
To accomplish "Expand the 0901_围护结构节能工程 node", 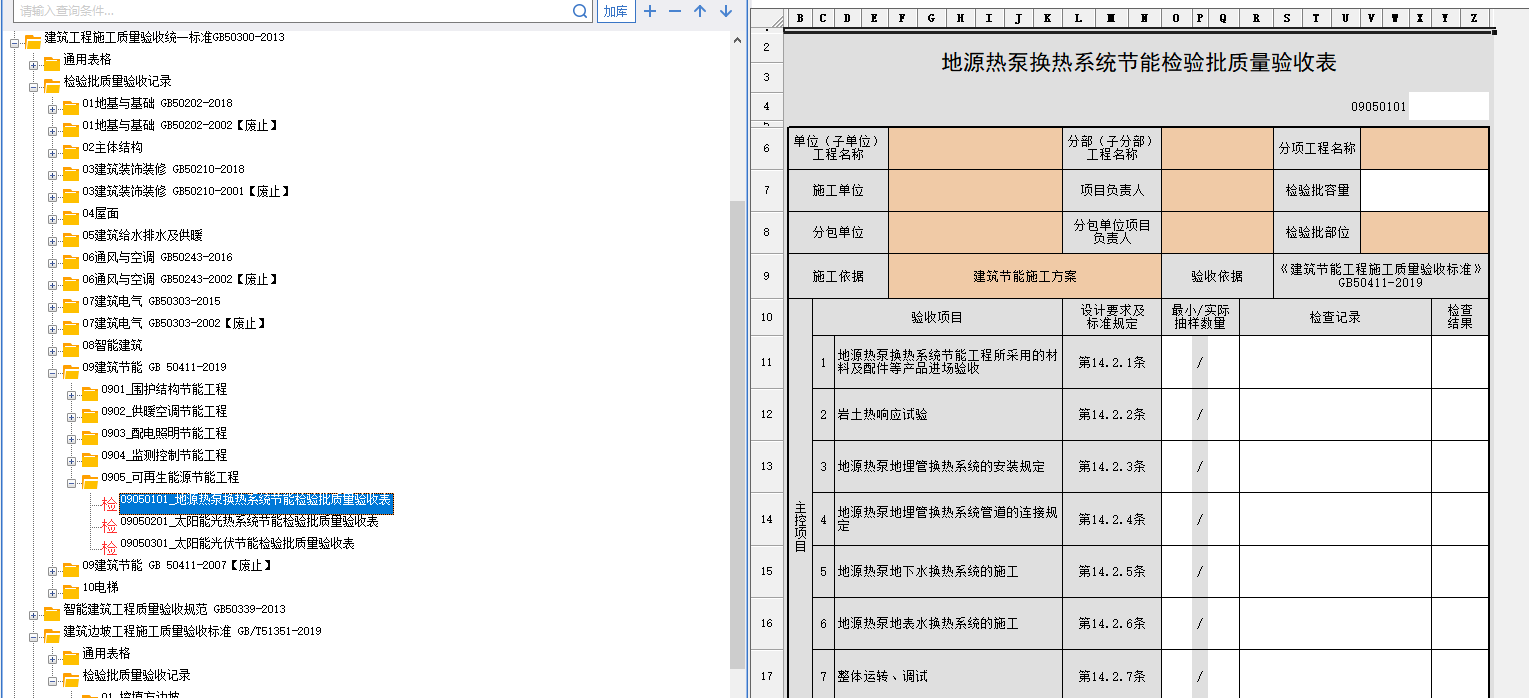I will pyautogui.click(x=72, y=391).
